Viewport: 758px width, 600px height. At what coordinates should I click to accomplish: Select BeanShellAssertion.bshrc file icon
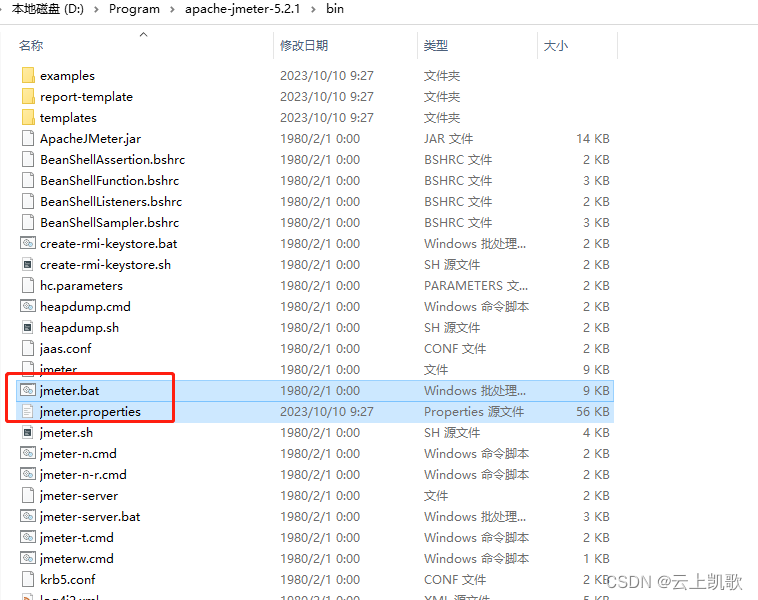28,160
